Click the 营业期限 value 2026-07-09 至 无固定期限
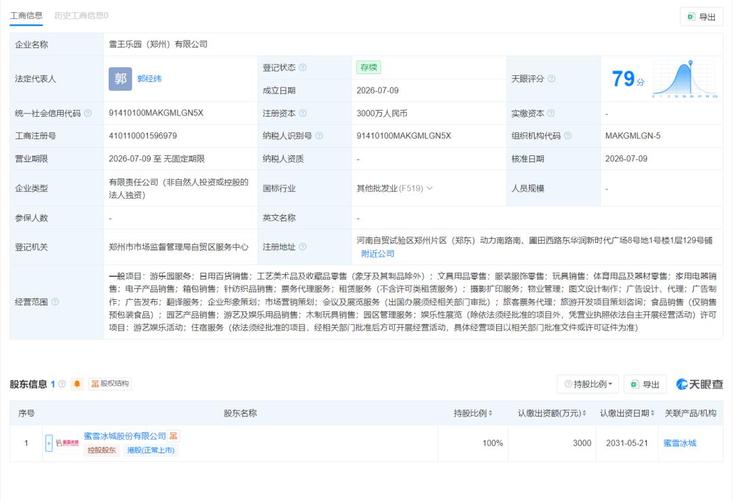Image resolution: width=733 pixels, height=500 pixels. point(157,159)
